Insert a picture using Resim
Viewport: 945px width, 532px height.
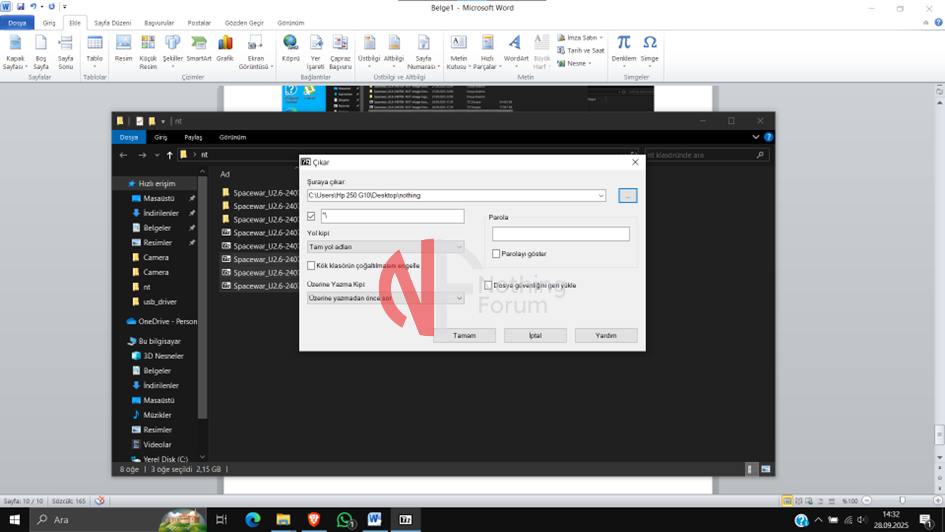pos(123,46)
